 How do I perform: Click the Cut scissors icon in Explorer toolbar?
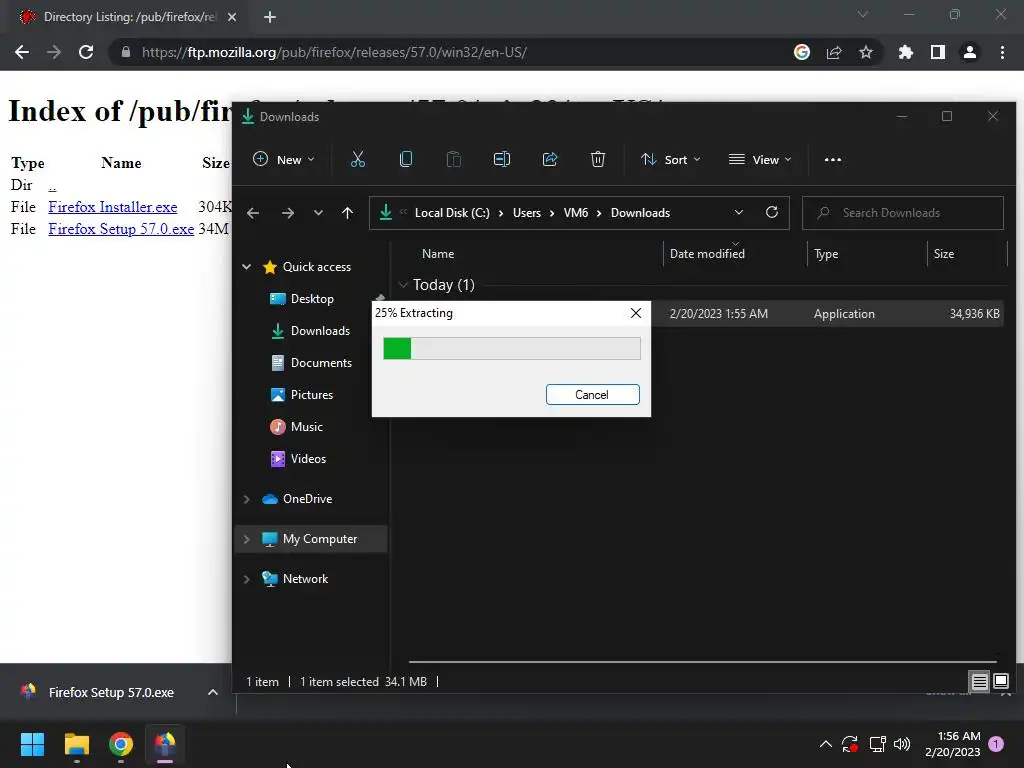click(x=358, y=159)
